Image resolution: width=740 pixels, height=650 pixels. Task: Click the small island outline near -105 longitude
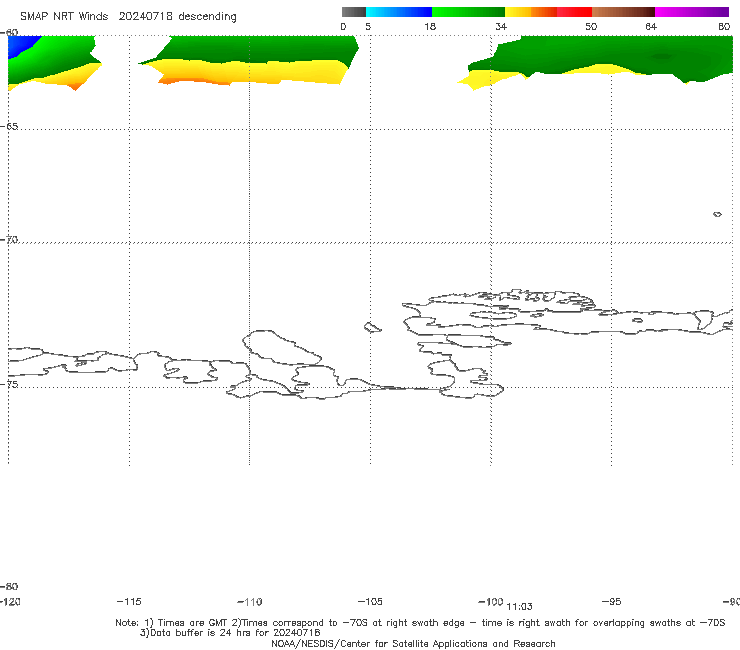point(373,327)
